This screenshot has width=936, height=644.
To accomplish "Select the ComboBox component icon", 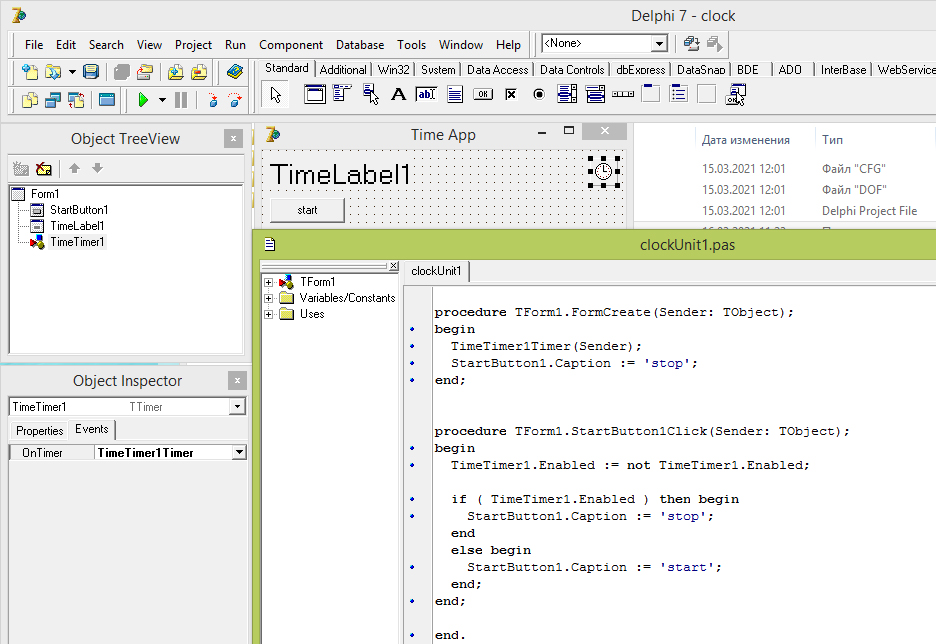I will click(595, 94).
